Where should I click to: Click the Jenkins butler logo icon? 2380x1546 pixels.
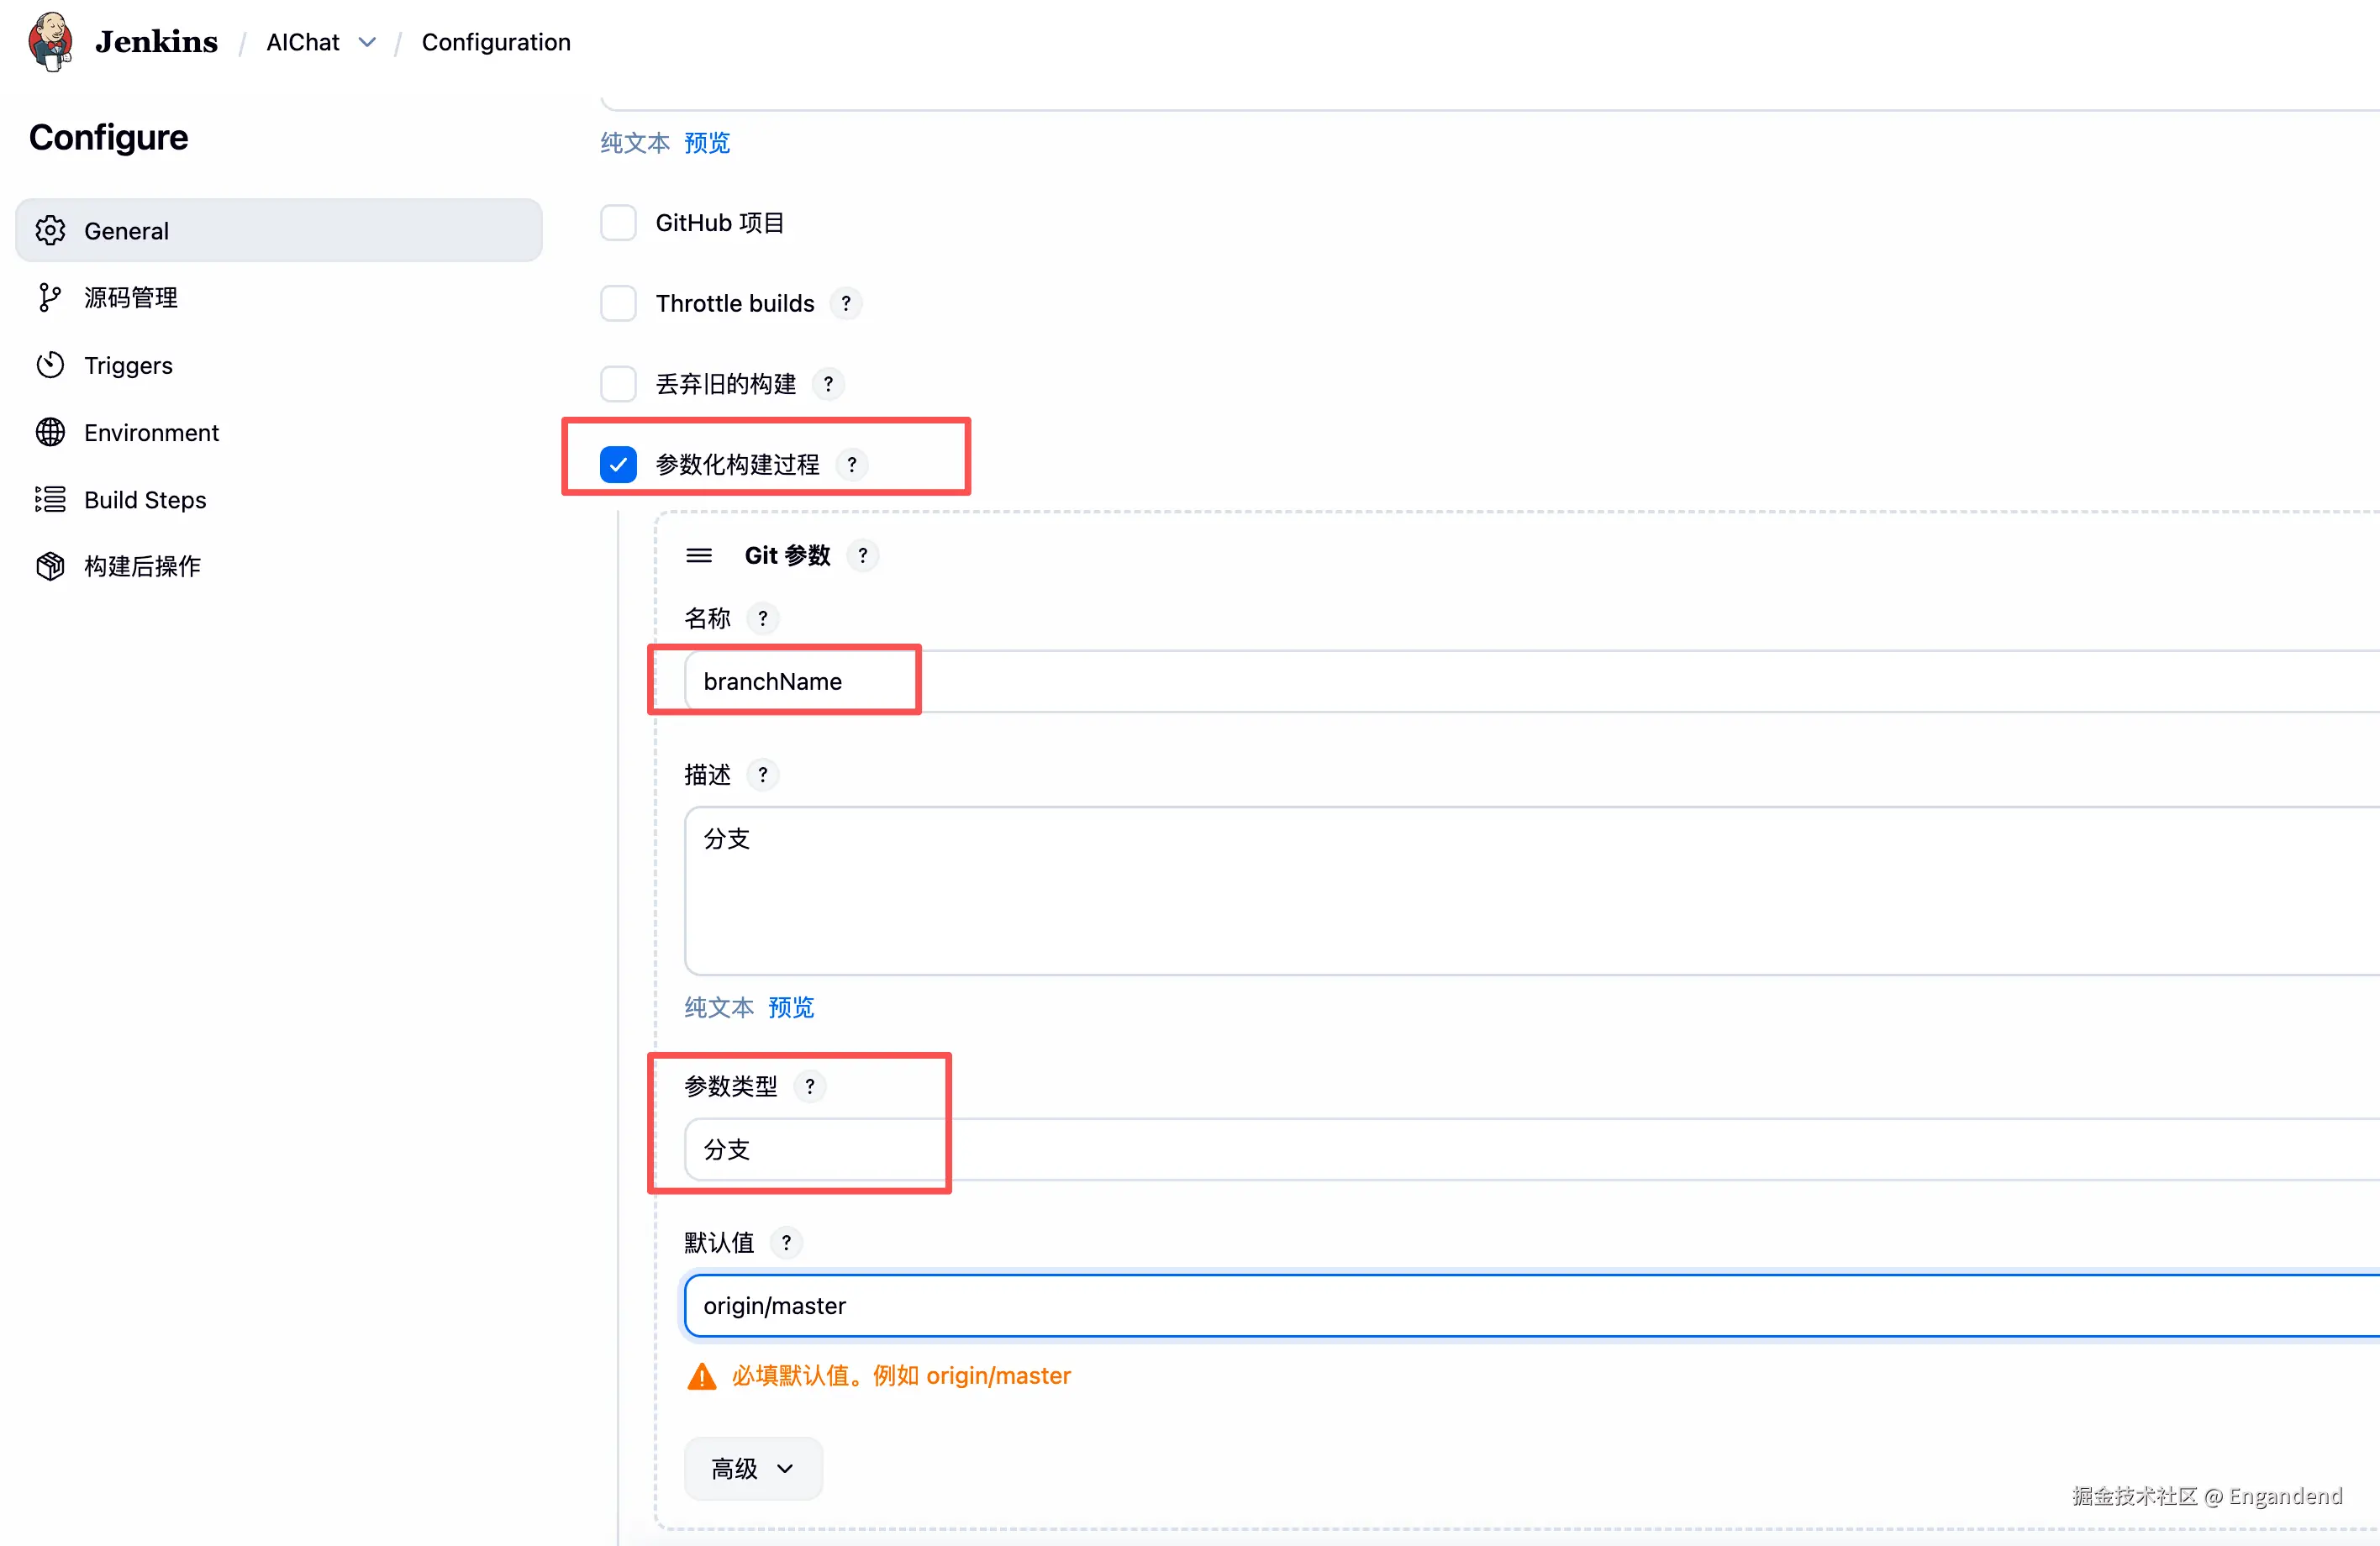(50, 41)
